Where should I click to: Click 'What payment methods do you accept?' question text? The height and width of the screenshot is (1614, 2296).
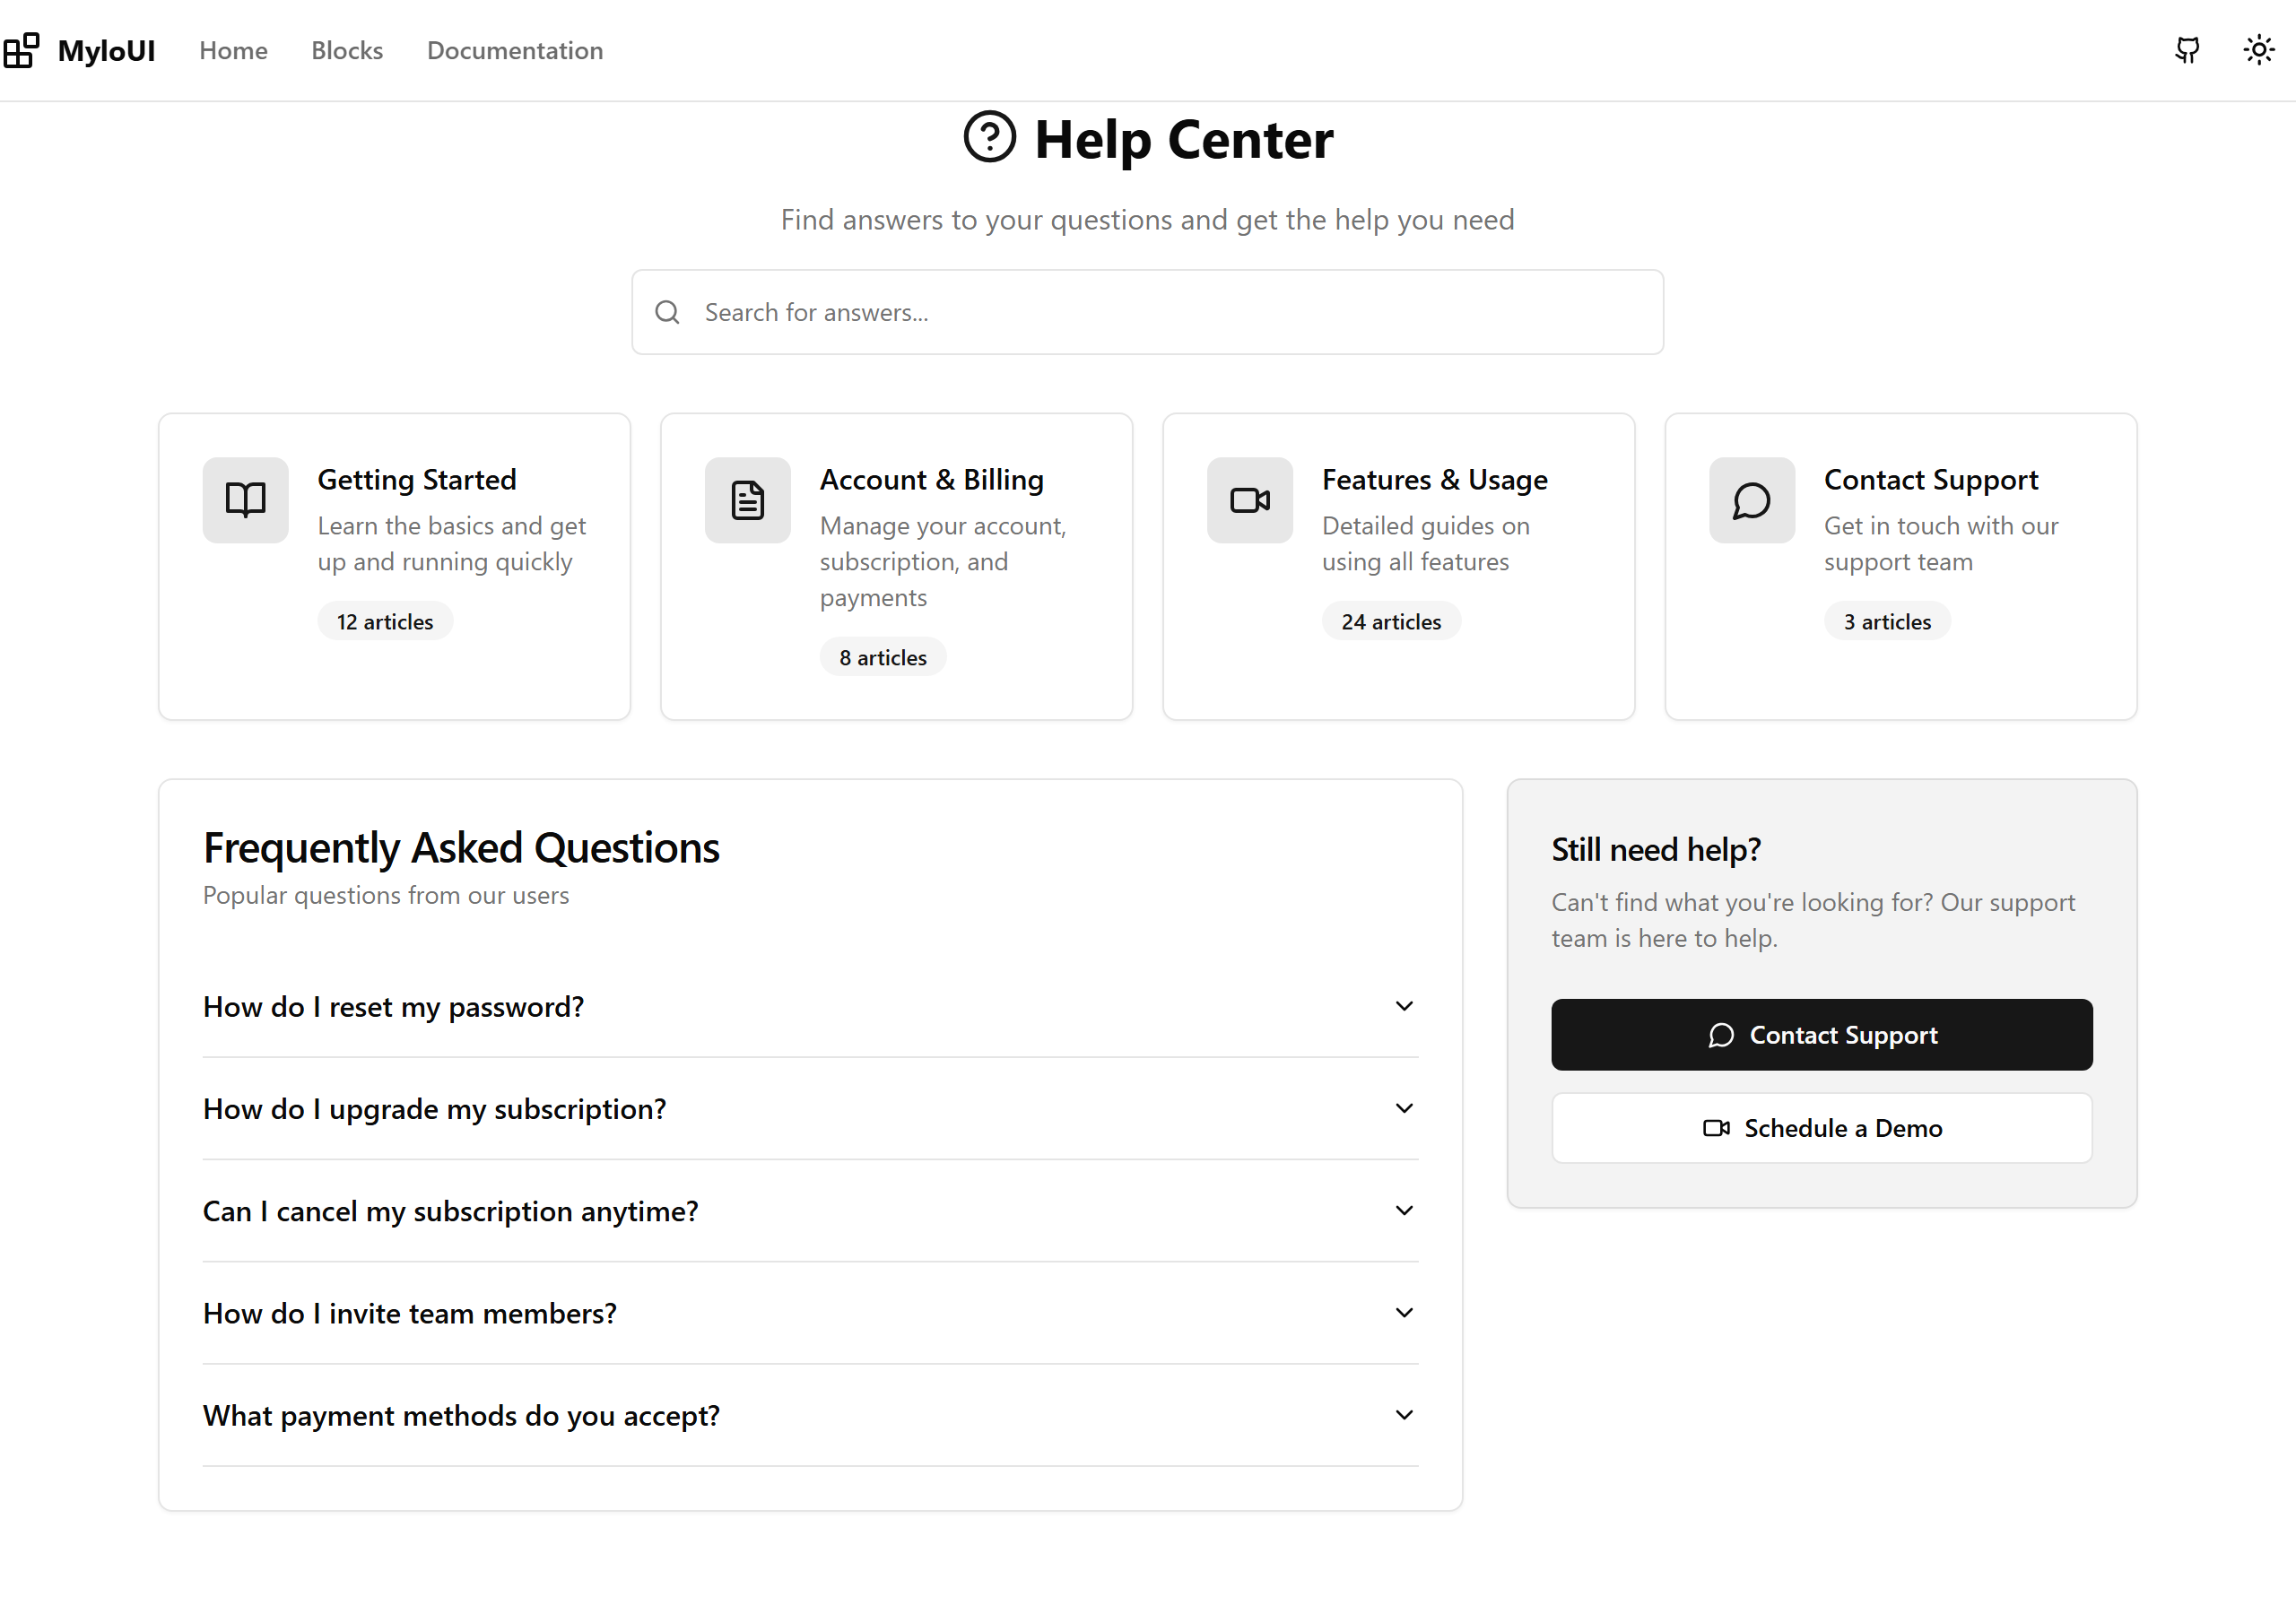pos(461,1416)
